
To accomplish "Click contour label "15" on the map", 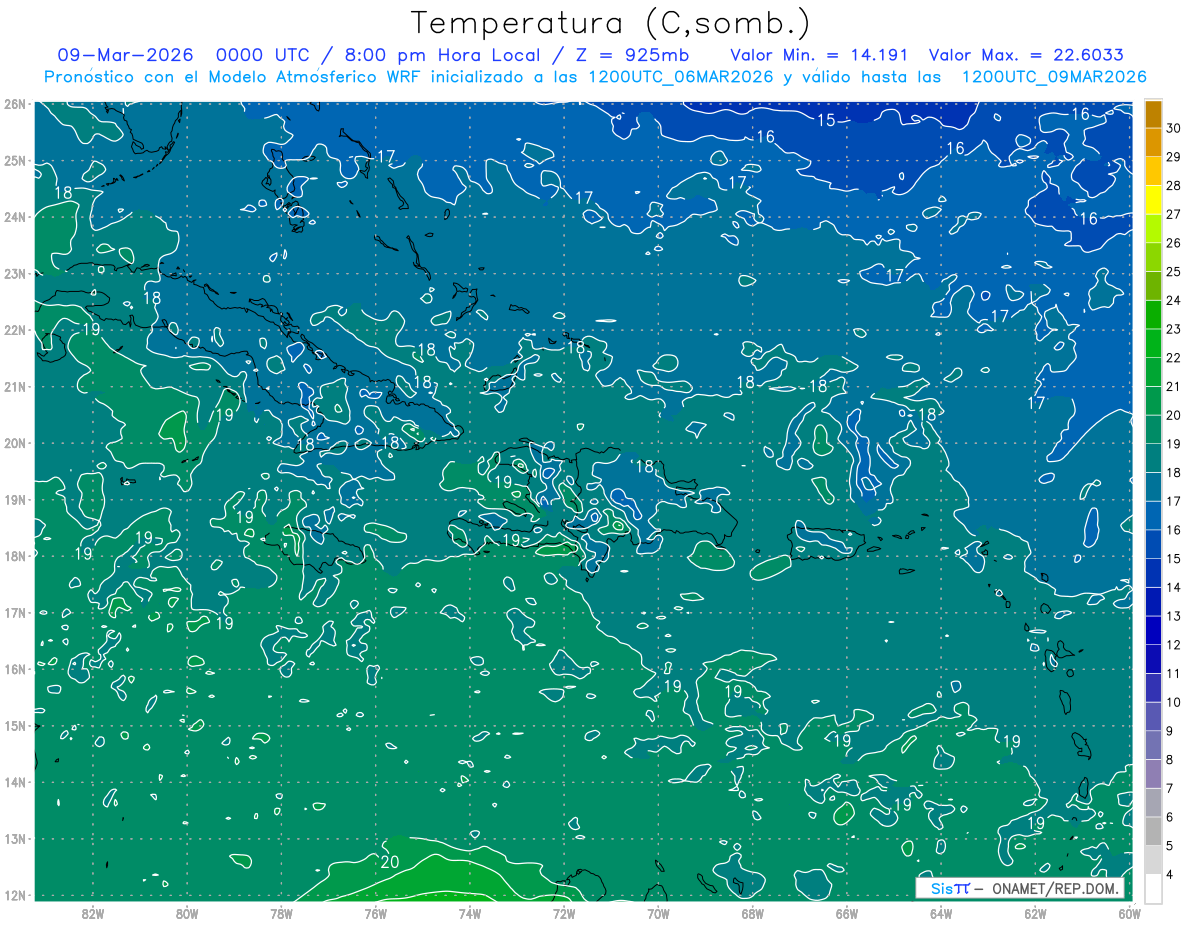I will (x=826, y=121).
